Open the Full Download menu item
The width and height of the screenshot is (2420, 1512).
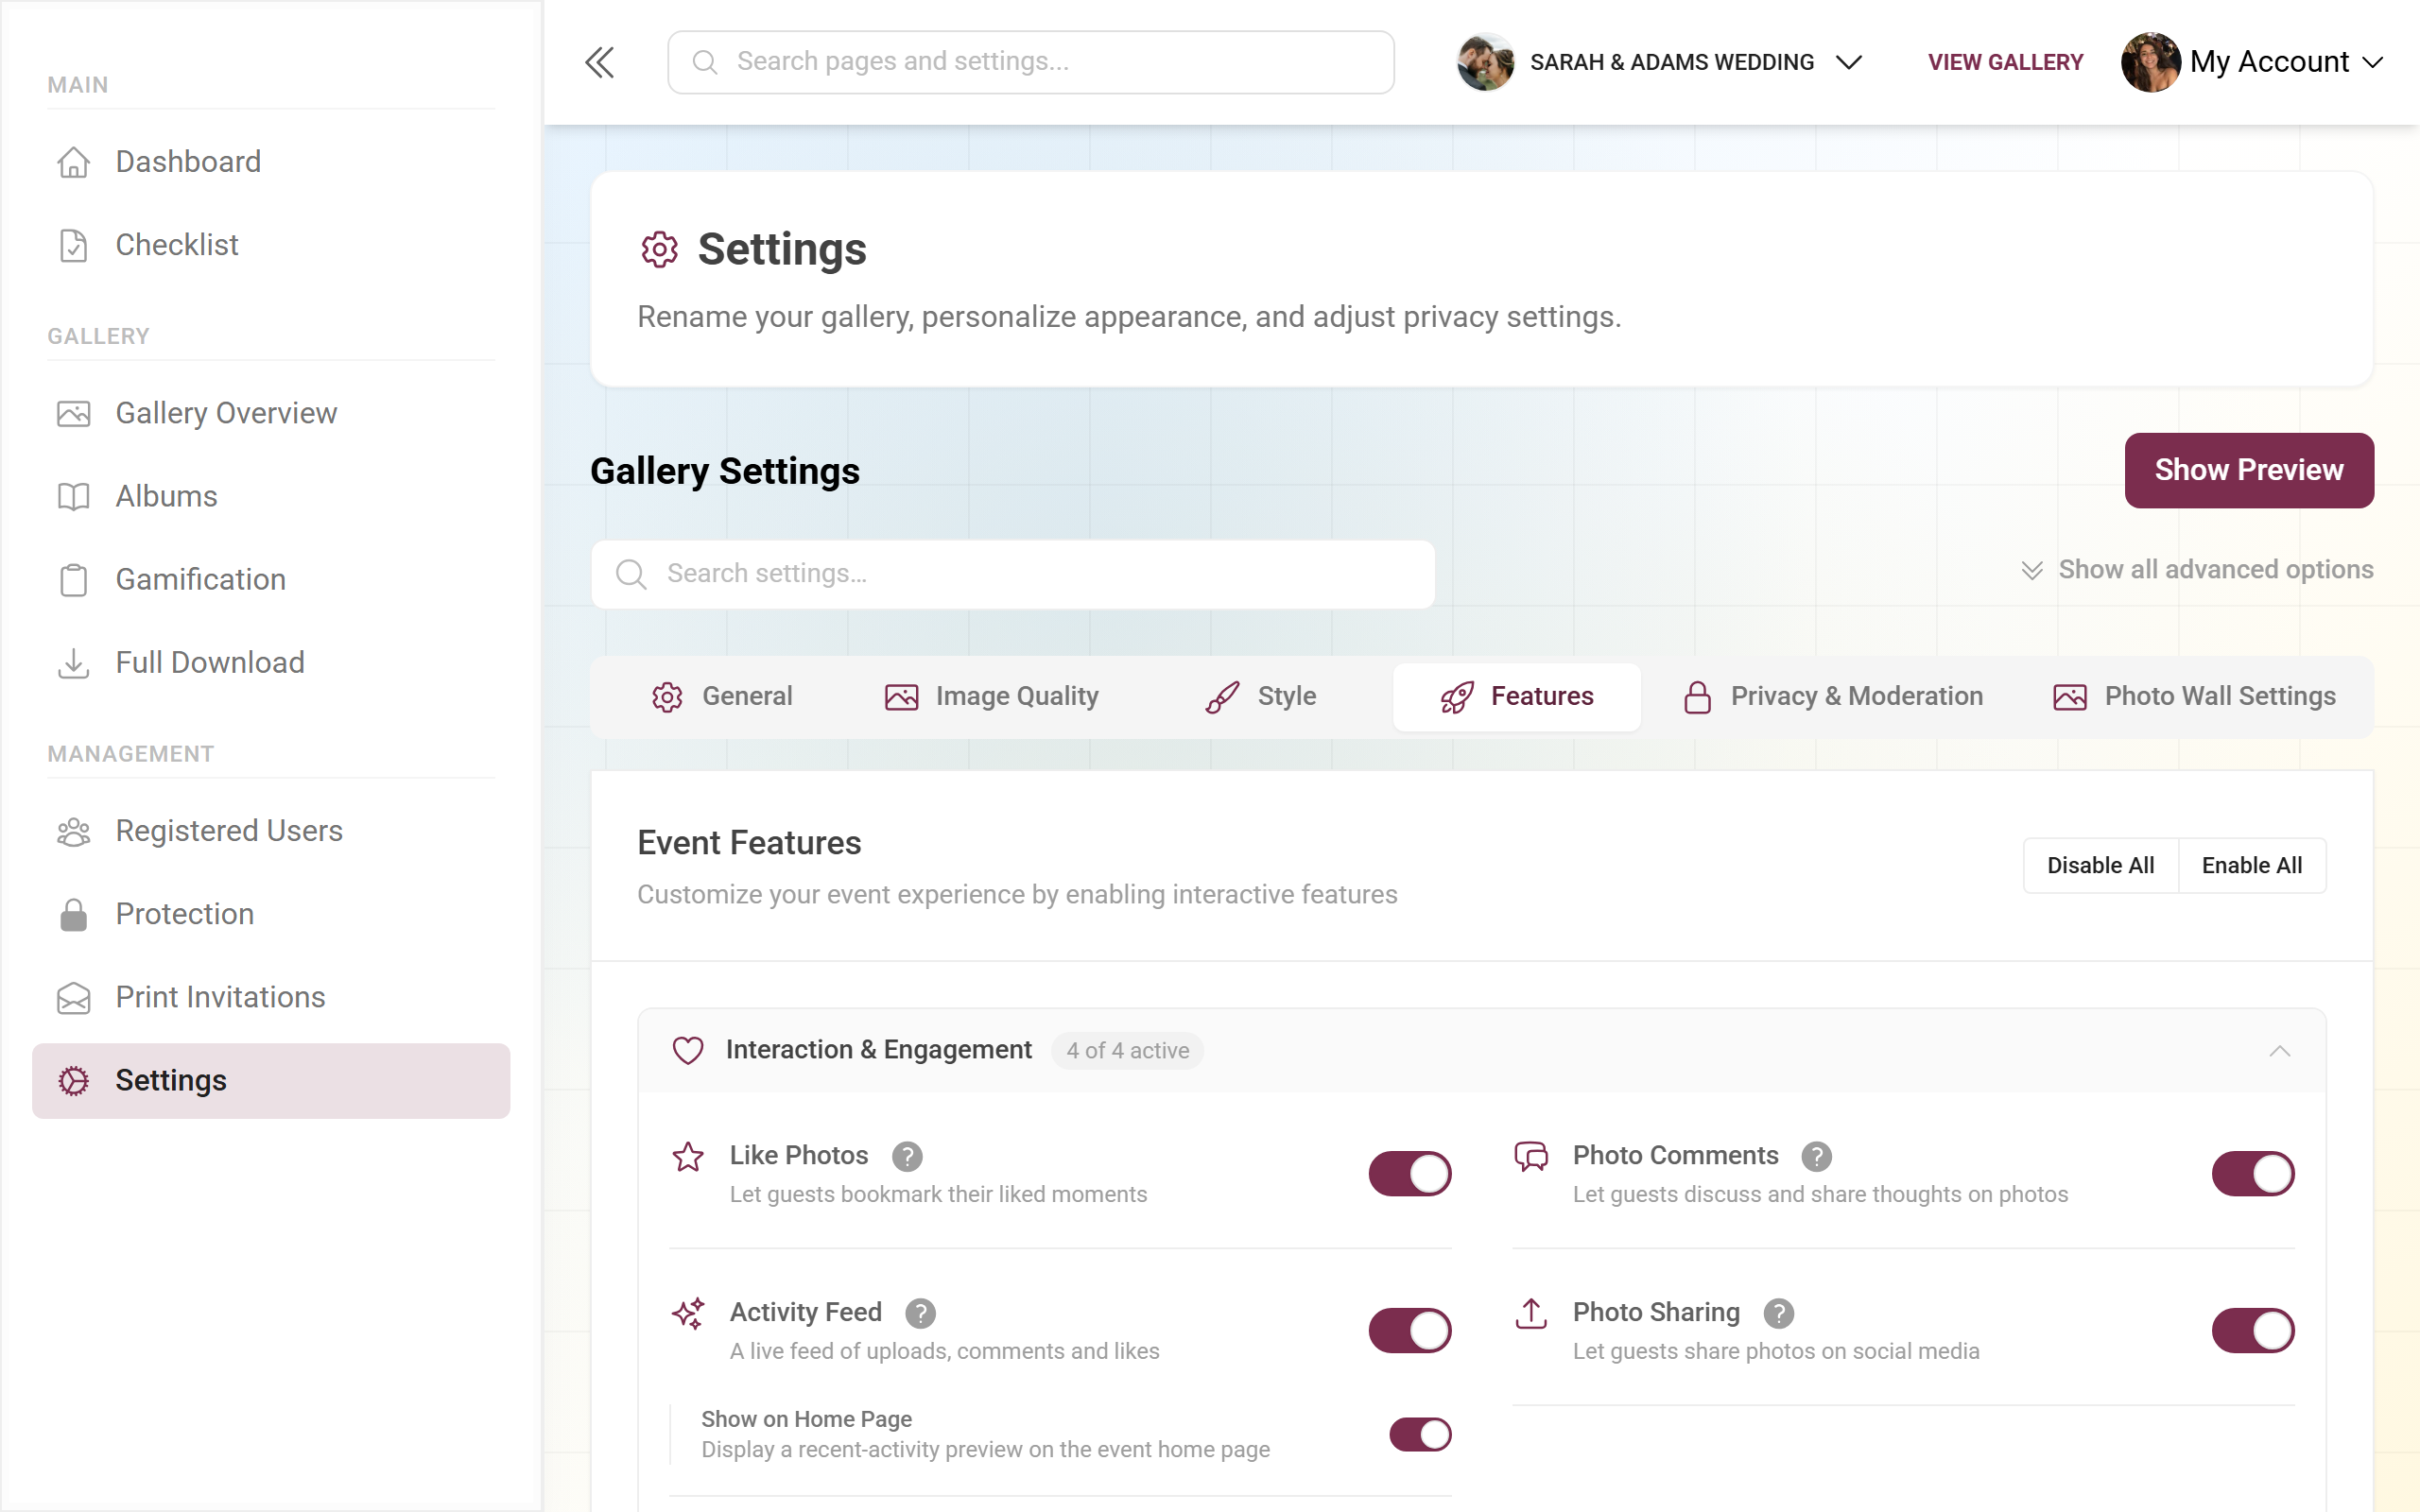click(x=271, y=663)
